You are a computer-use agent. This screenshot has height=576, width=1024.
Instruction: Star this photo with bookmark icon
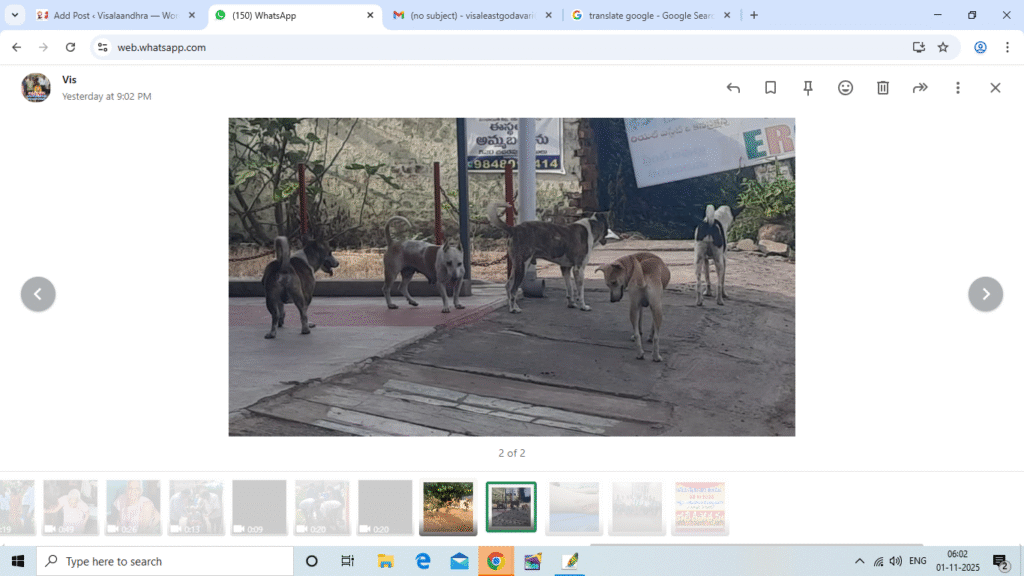click(x=771, y=88)
